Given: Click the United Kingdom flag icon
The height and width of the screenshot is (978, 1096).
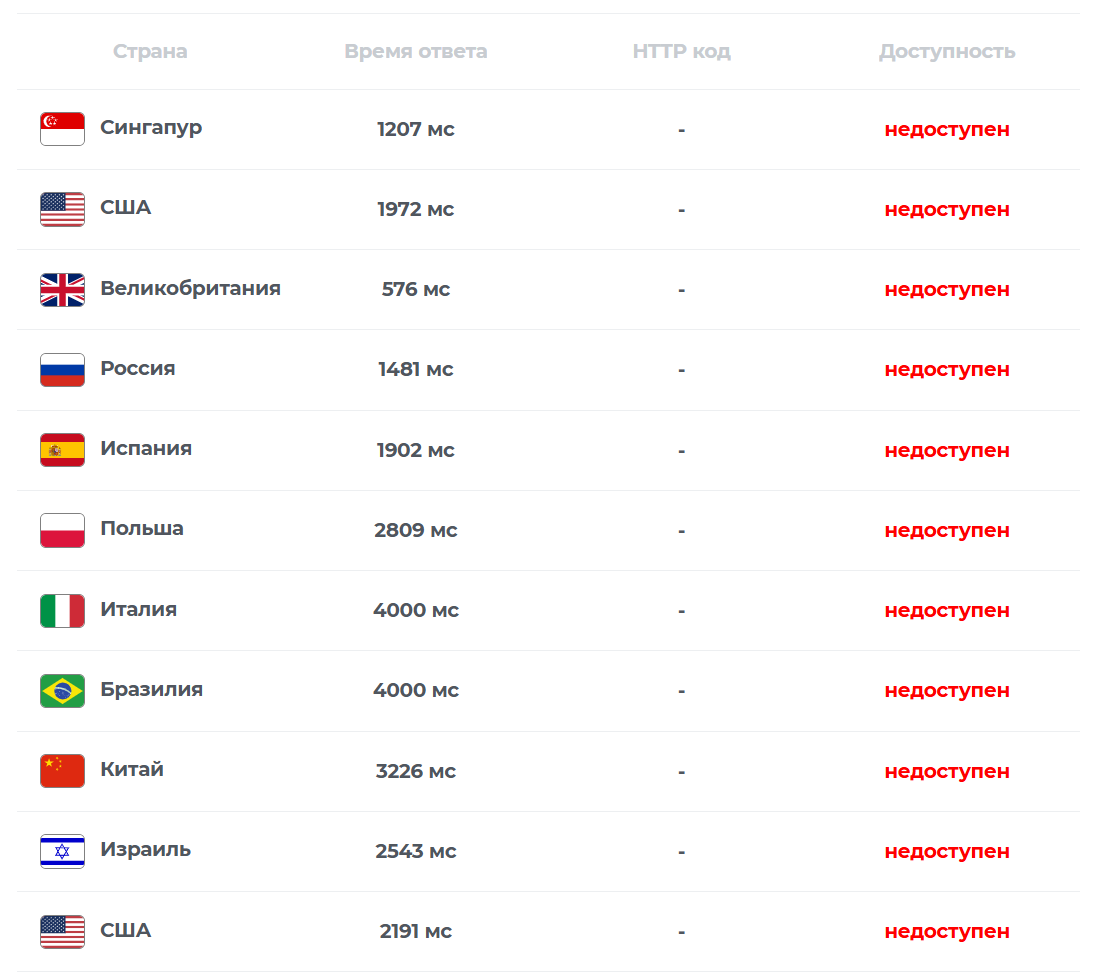Looking at the screenshot, I should point(62,289).
